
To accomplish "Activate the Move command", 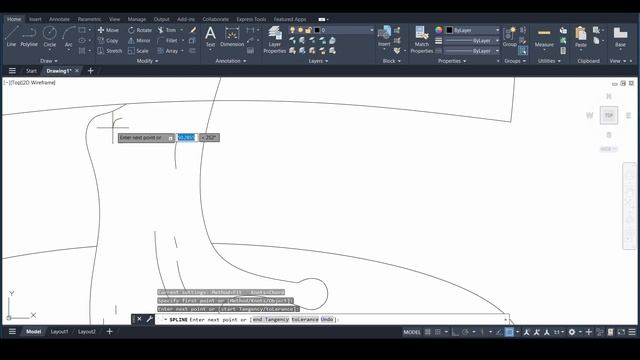I will coord(108,30).
